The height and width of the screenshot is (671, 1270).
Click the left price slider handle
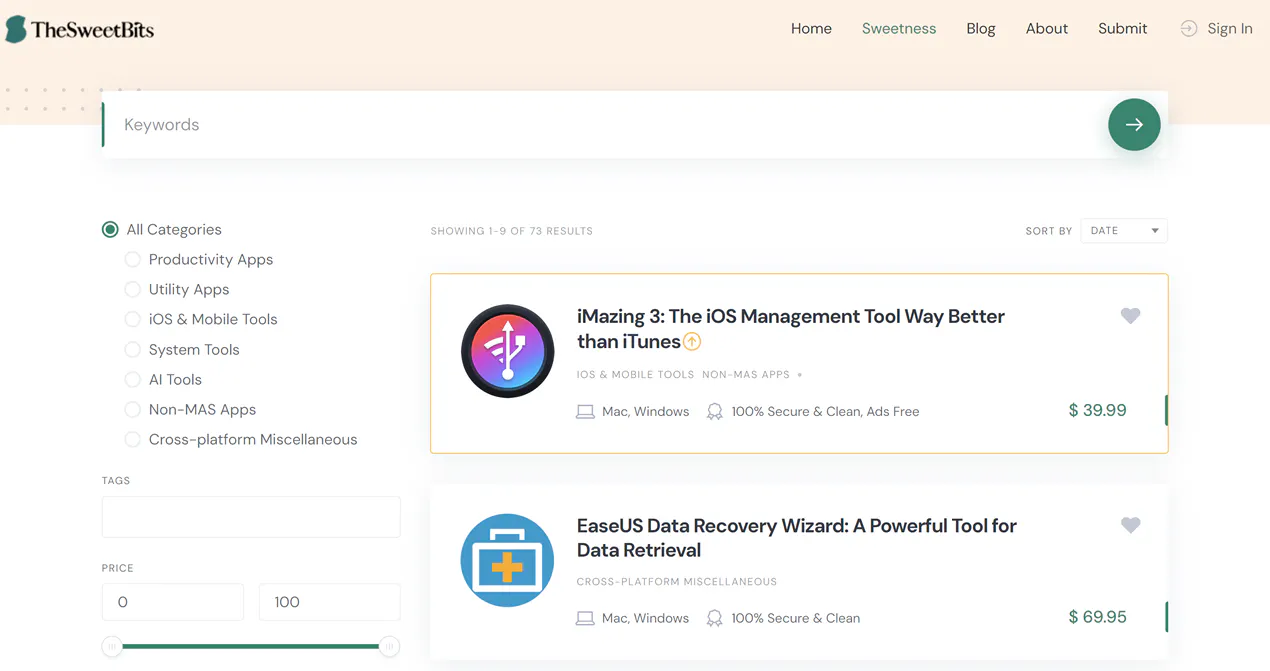pyautogui.click(x=112, y=647)
